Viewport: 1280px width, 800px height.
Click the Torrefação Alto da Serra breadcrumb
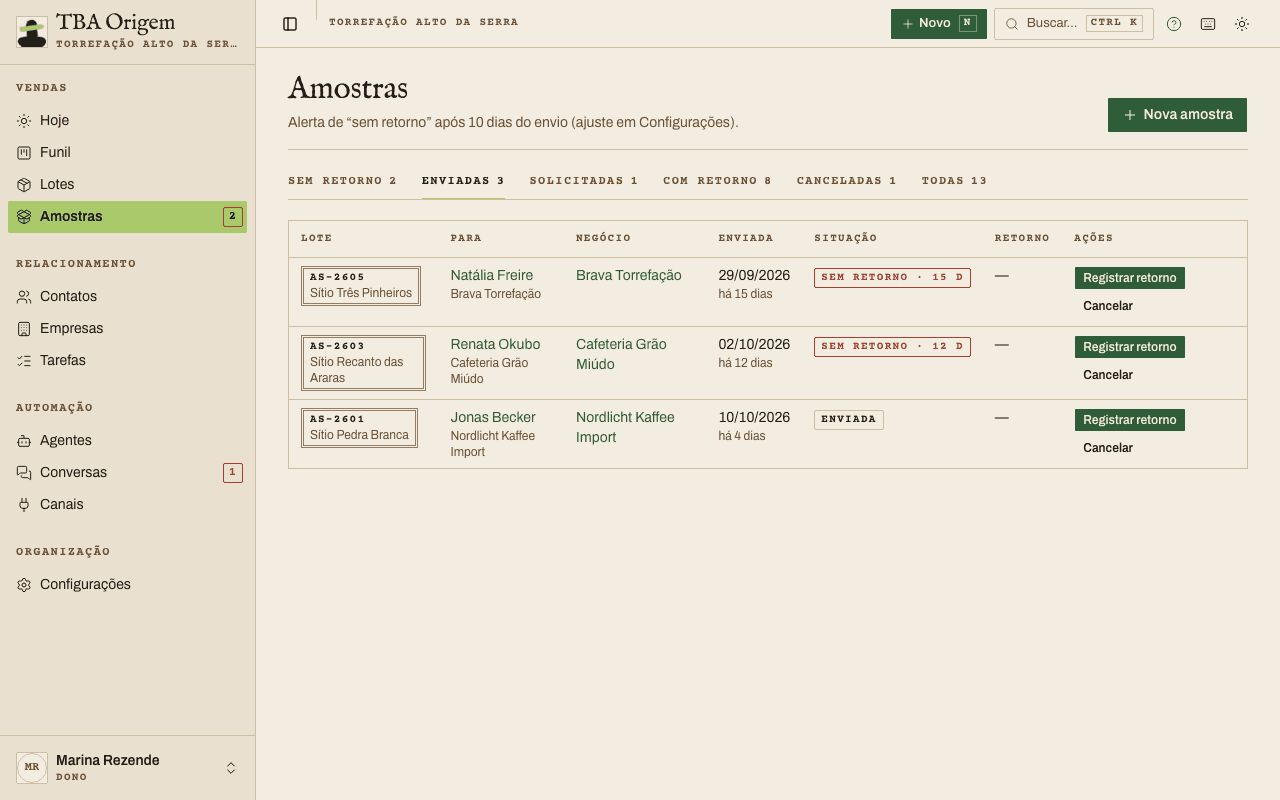pyautogui.click(x=424, y=22)
